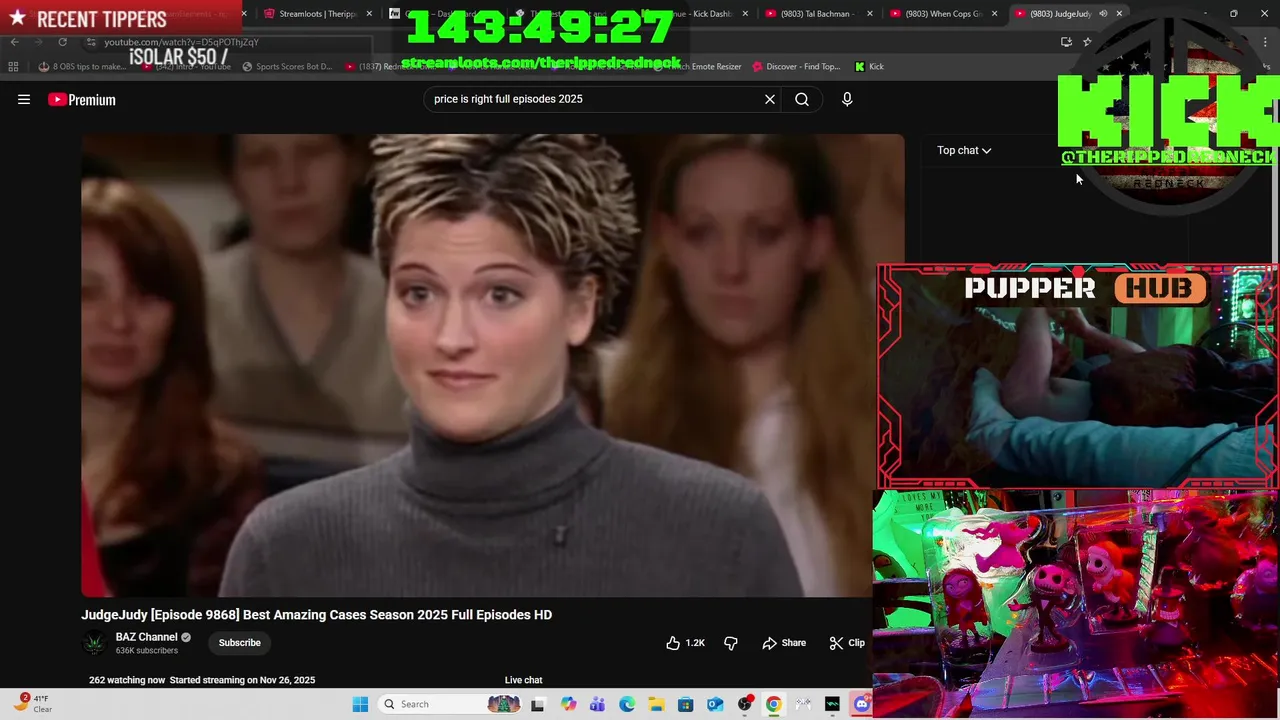Close the Streamloots tab
Viewport: 1280px width, 720px height.
[370, 14]
